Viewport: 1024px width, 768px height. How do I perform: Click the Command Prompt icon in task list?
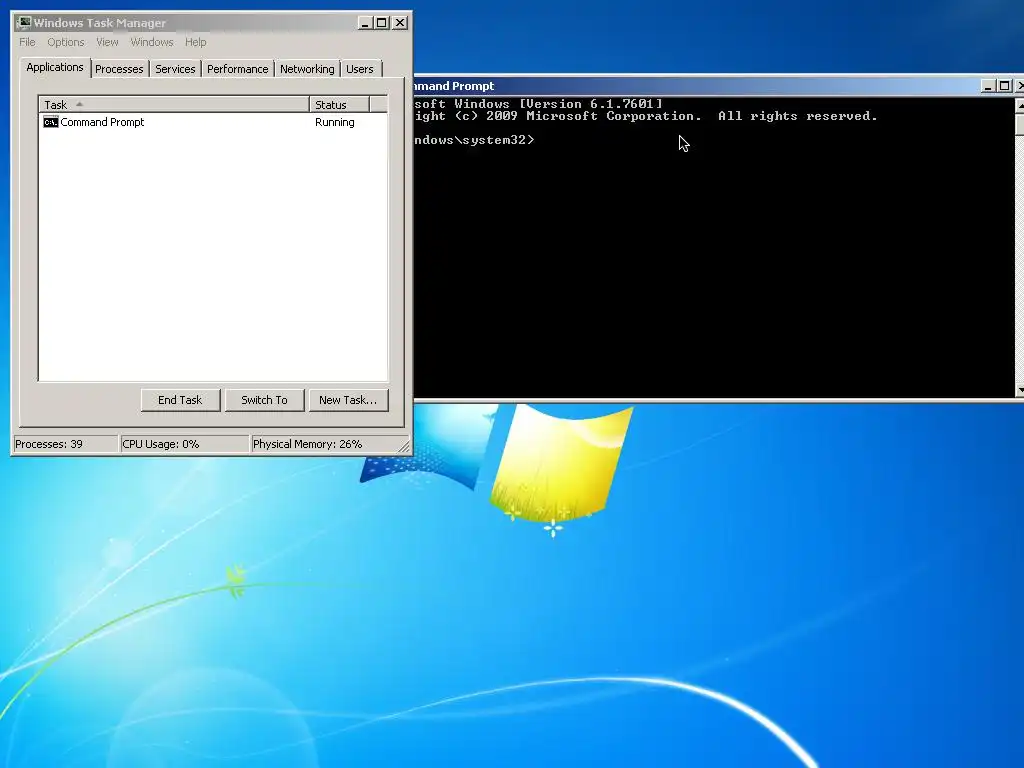pyautogui.click(x=50, y=122)
